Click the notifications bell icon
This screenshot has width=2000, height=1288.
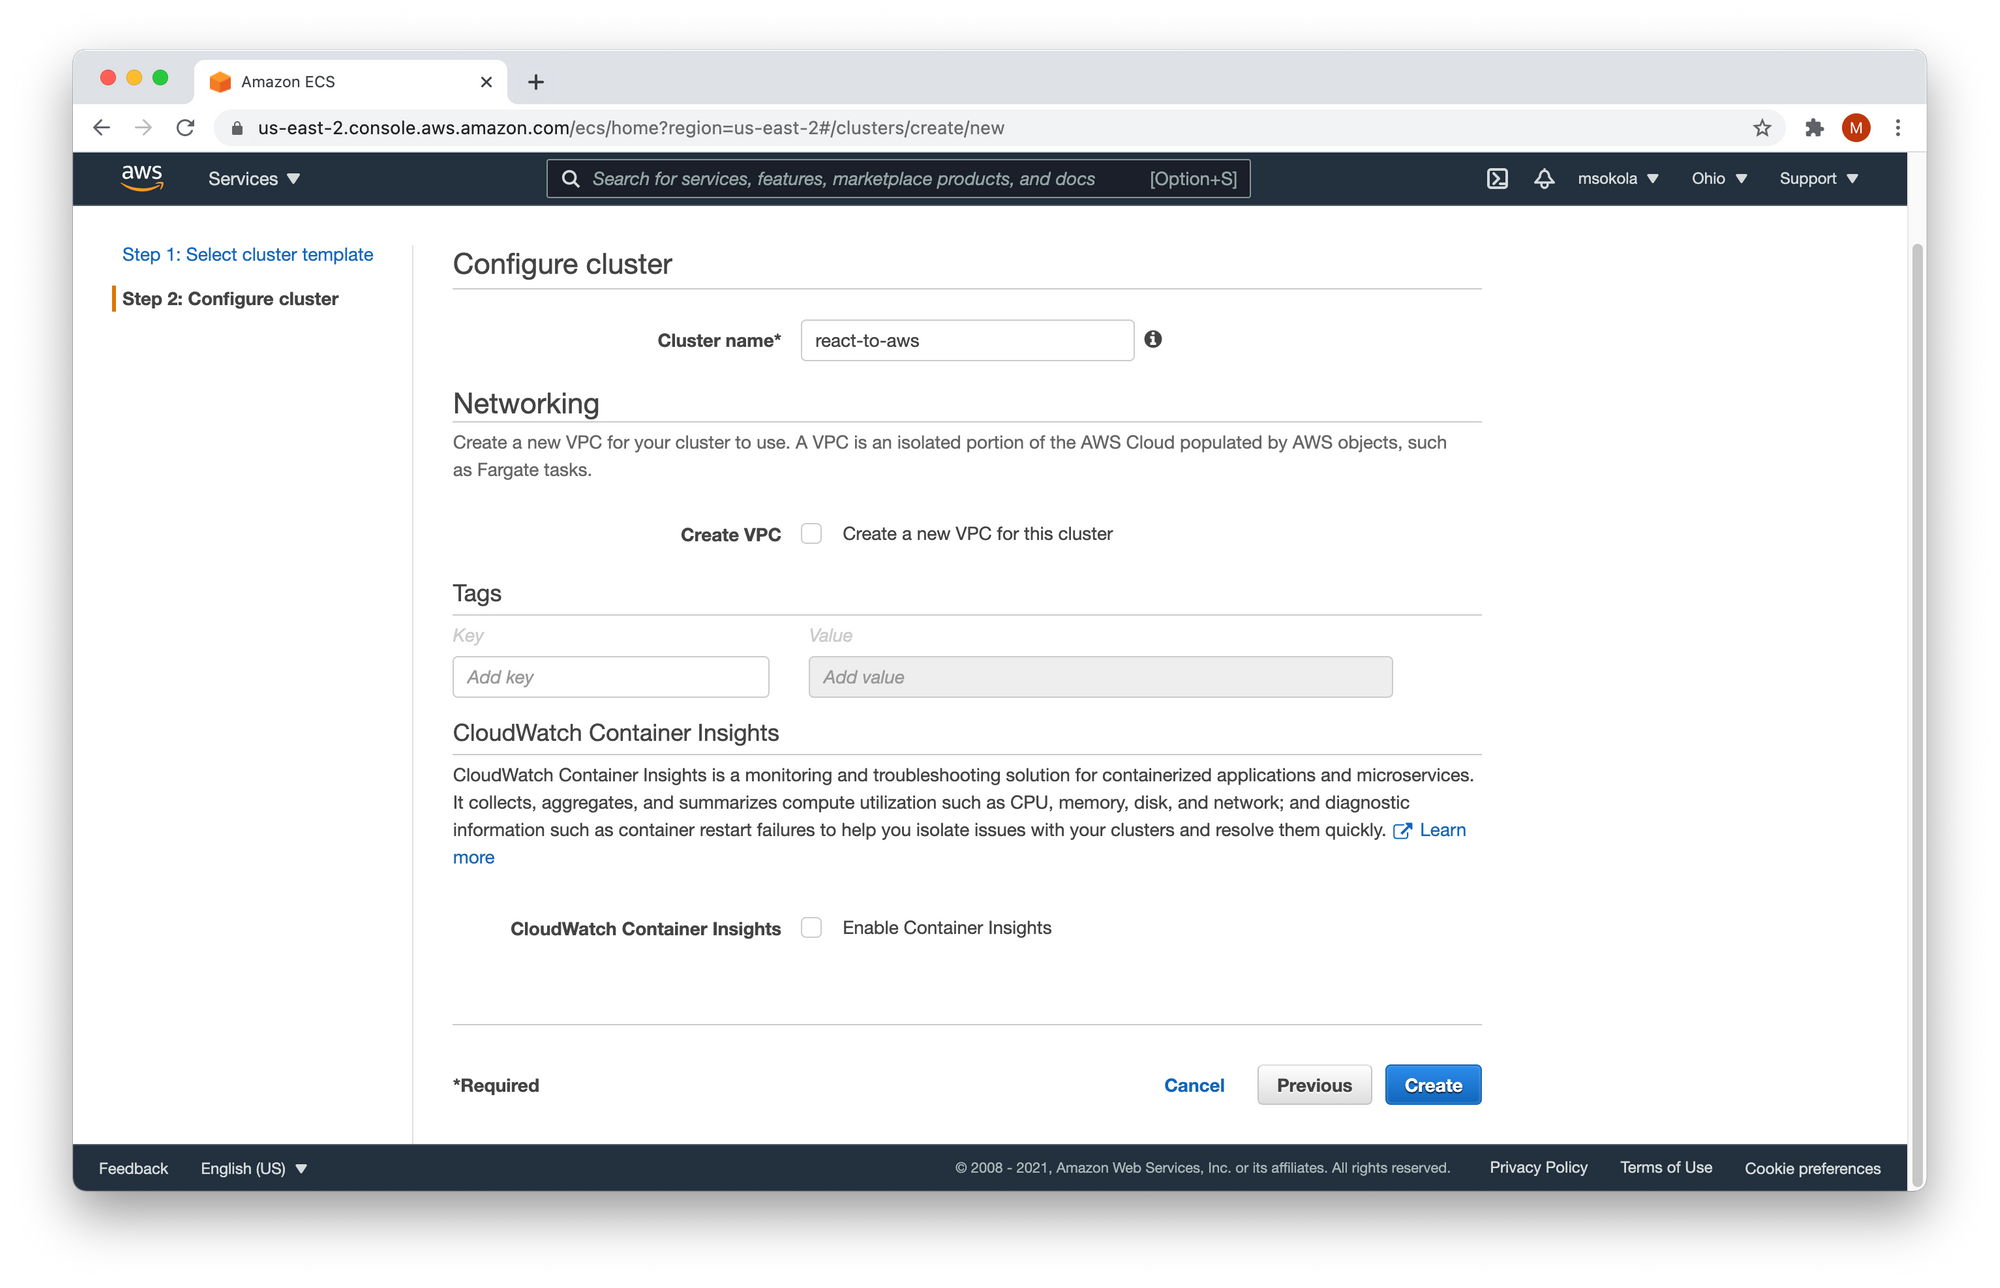tap(1542, 178)
